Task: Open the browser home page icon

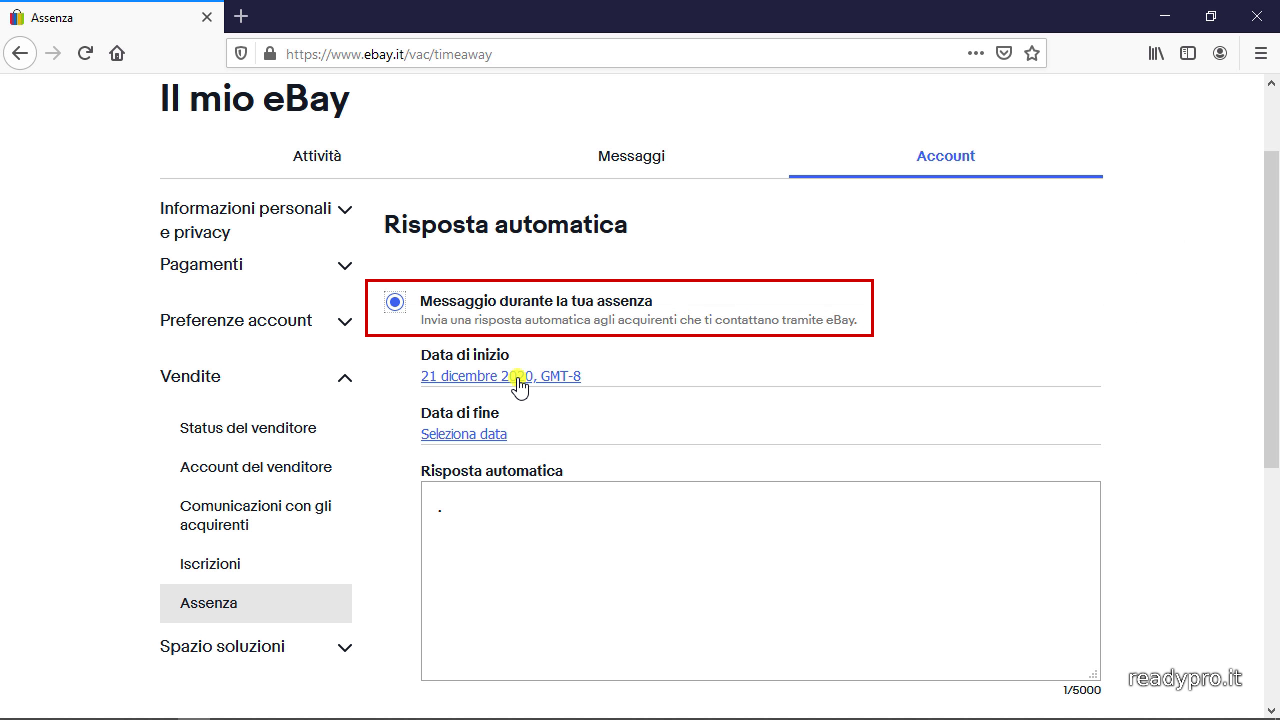Action: point(117,54)
